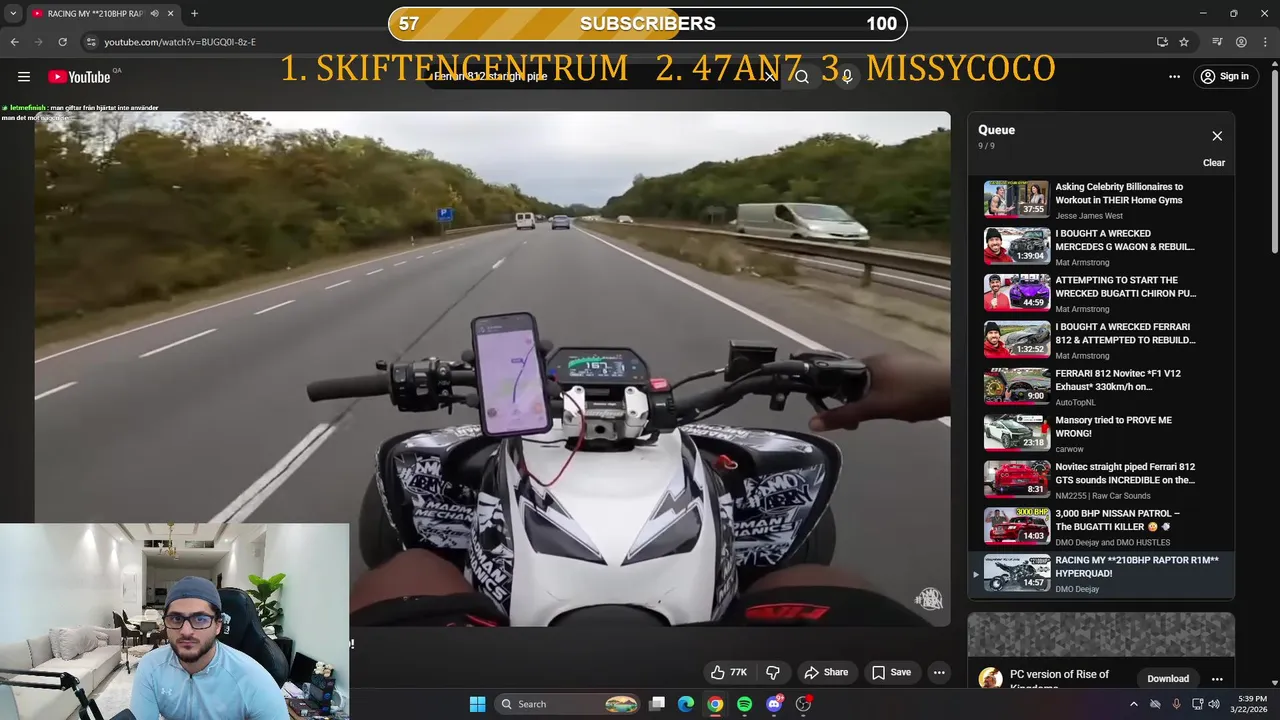
Task: Click the Mat Armstrong 1:39:04 thumbnail
Action: pos(1016,246)
